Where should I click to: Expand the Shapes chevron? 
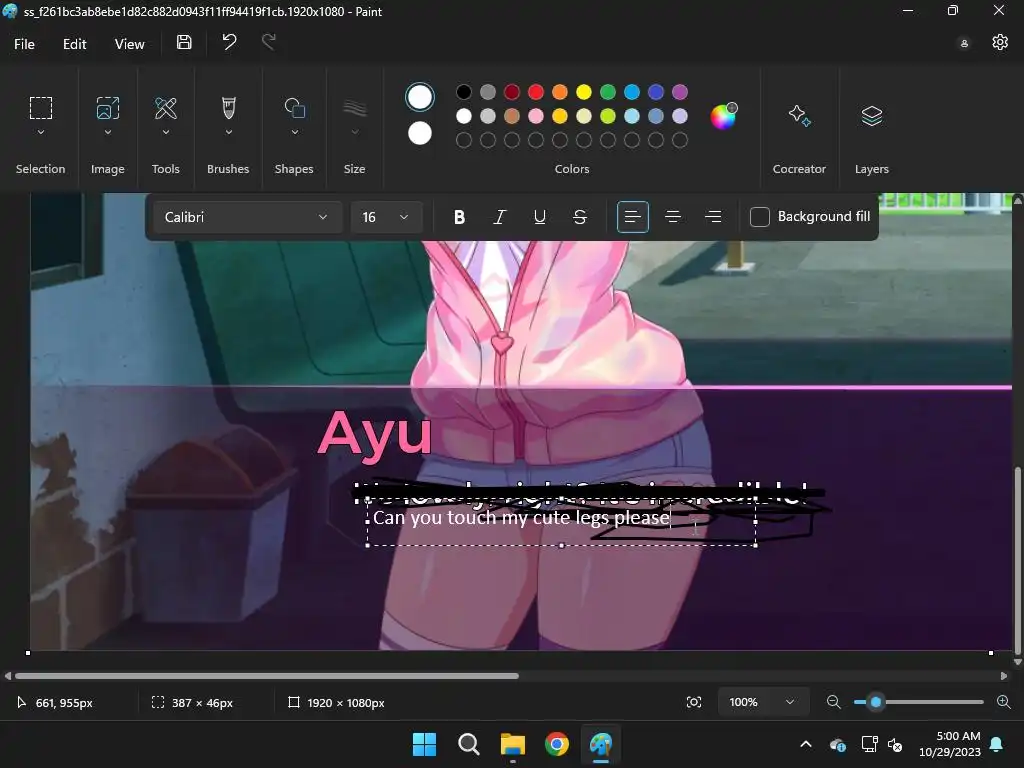(x=295, y=133)
